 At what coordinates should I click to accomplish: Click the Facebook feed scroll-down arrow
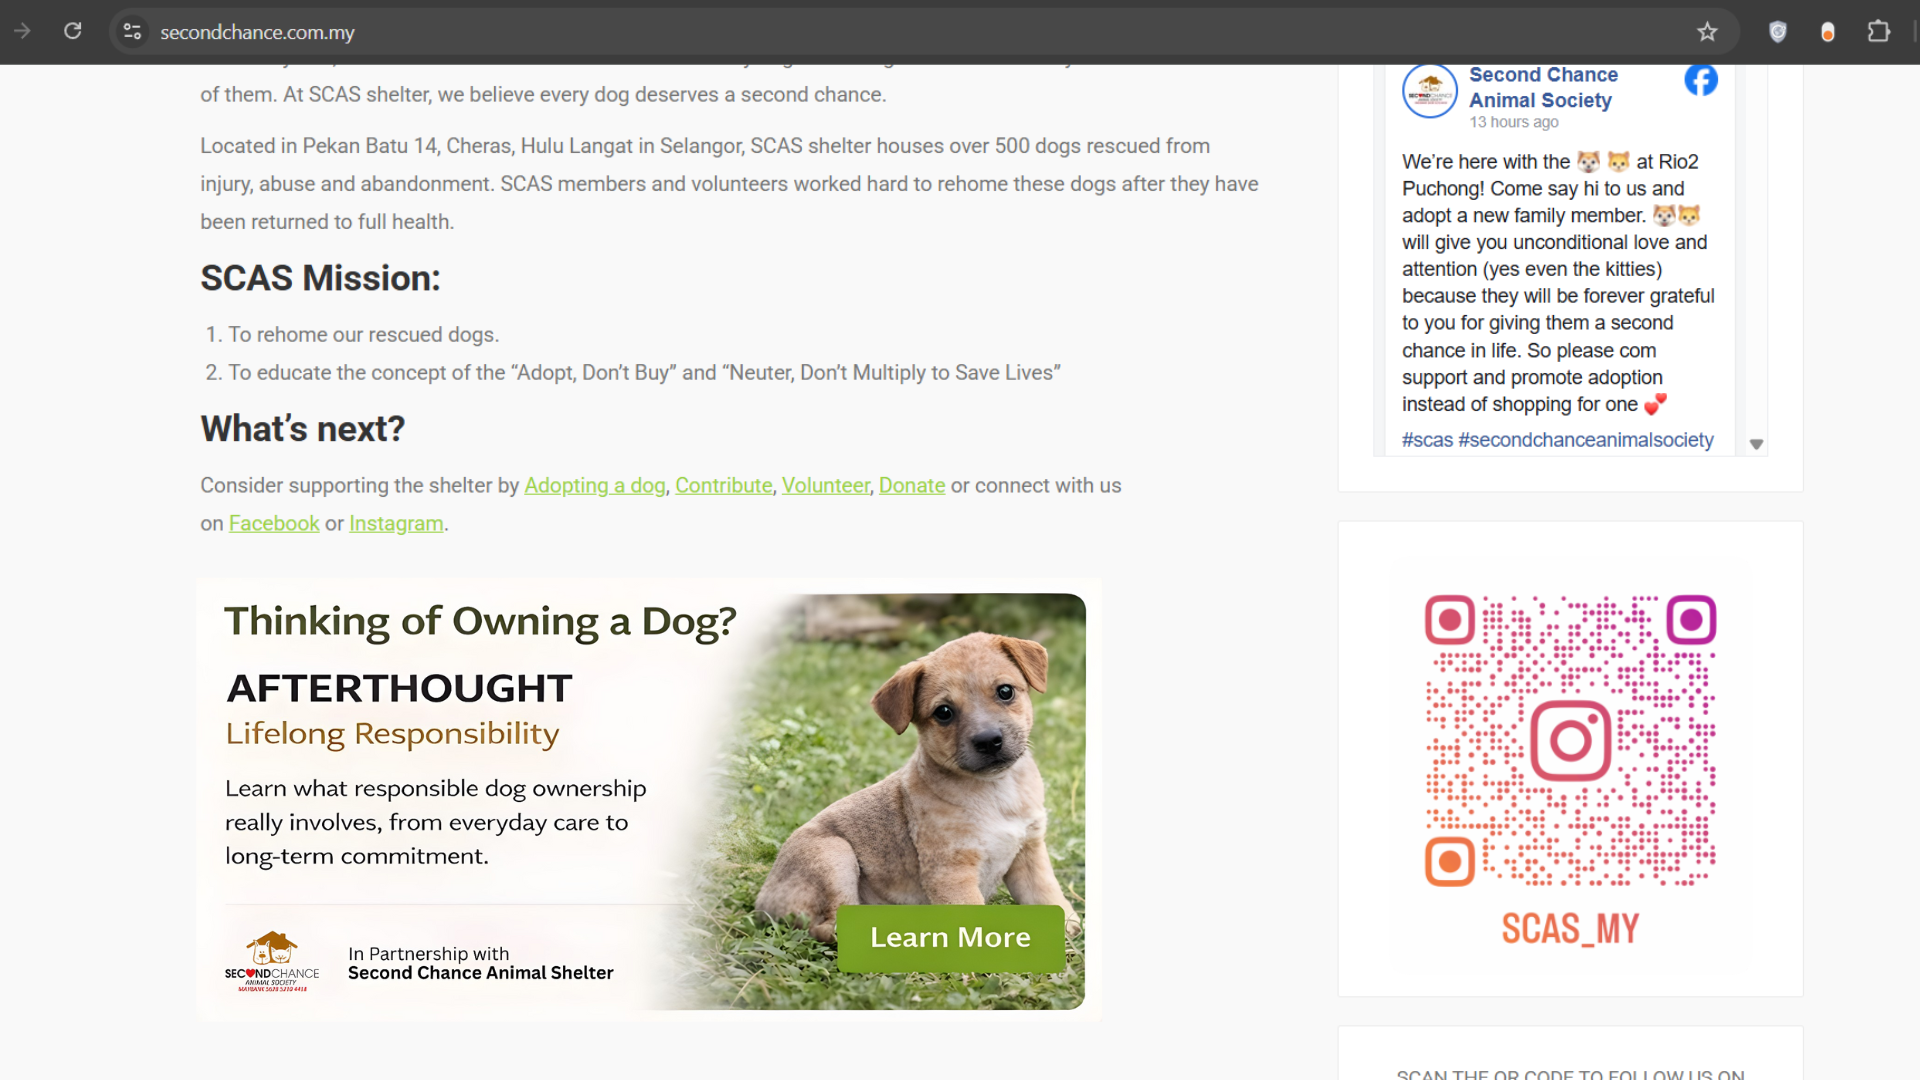[x=1757, y=444]
